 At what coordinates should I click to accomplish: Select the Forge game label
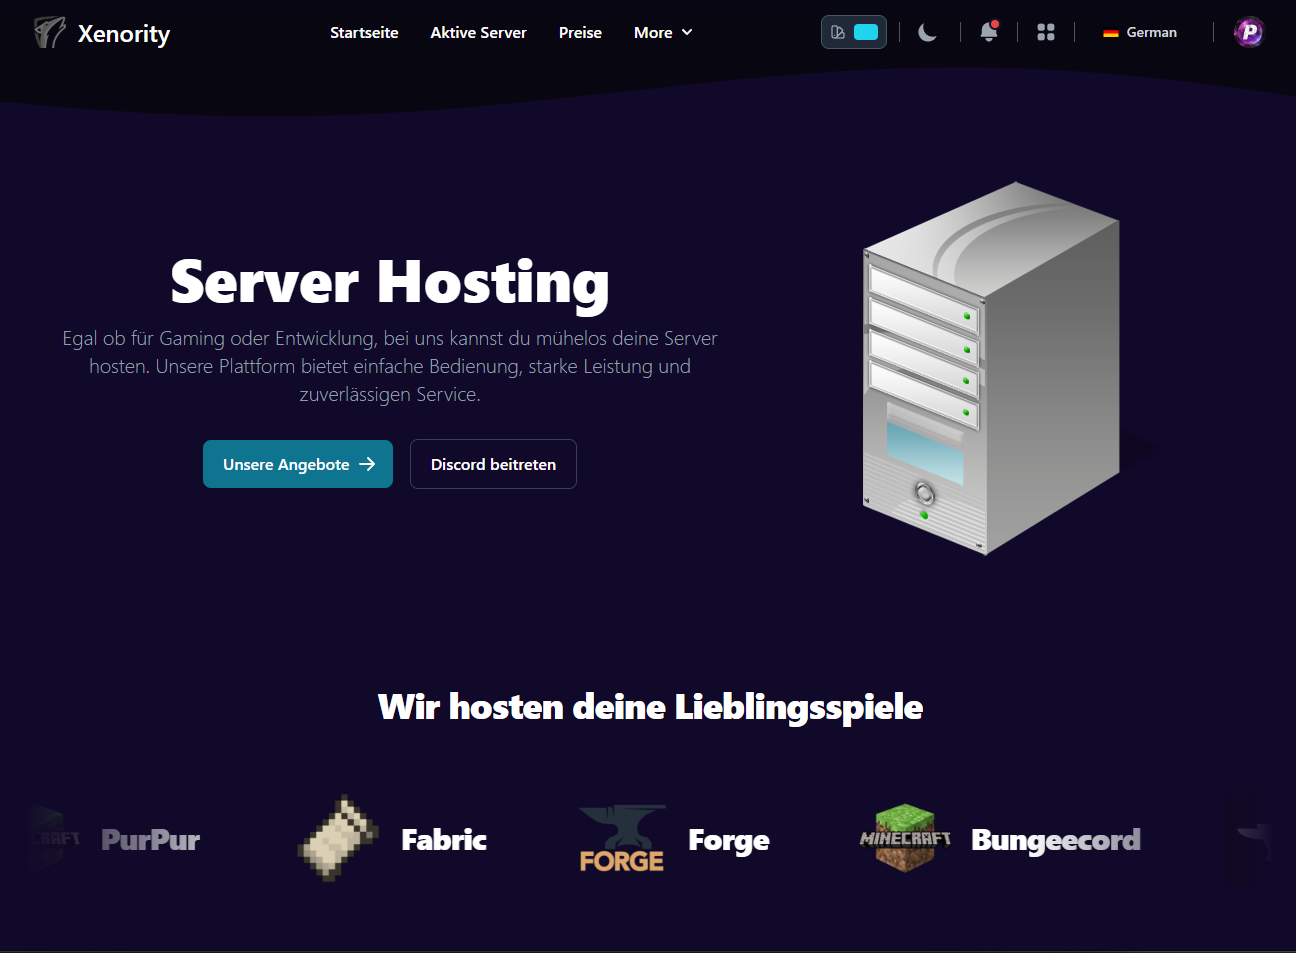(x=729, y=841)
